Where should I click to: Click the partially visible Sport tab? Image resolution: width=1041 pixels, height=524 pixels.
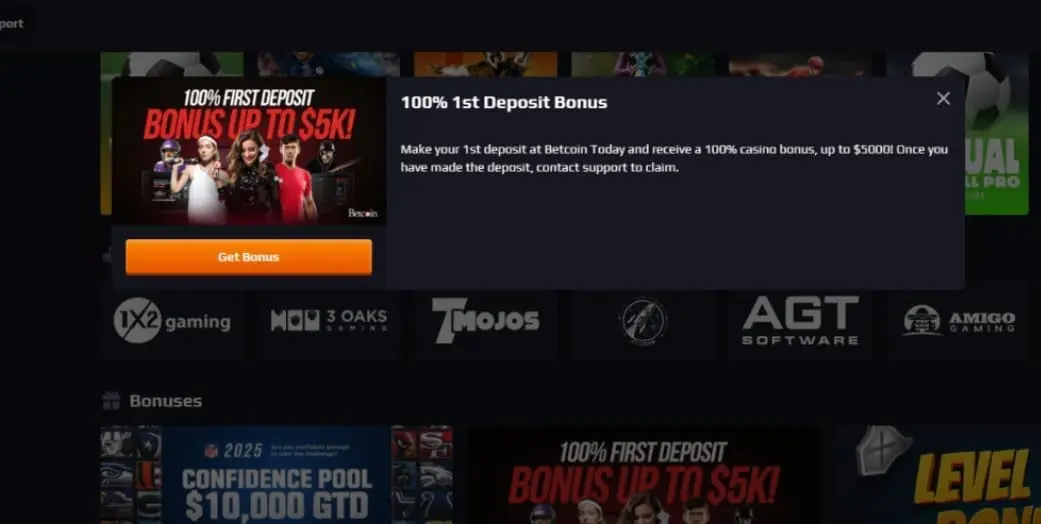tap(12, 23)
